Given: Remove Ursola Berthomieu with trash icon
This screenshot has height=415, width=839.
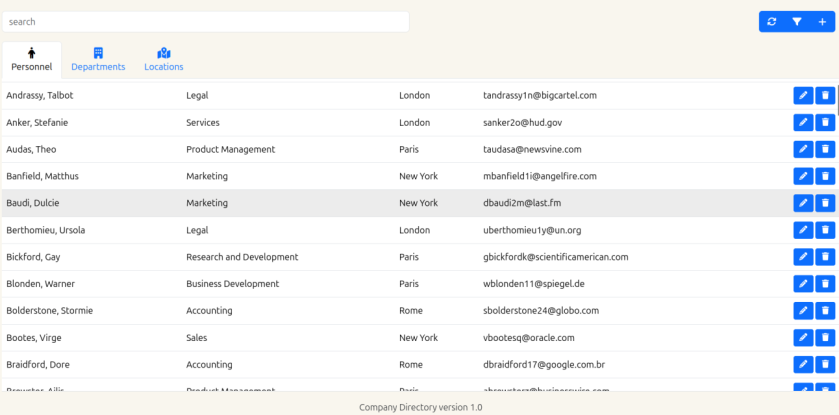Looking at the screenshot, I should (825, 230).
